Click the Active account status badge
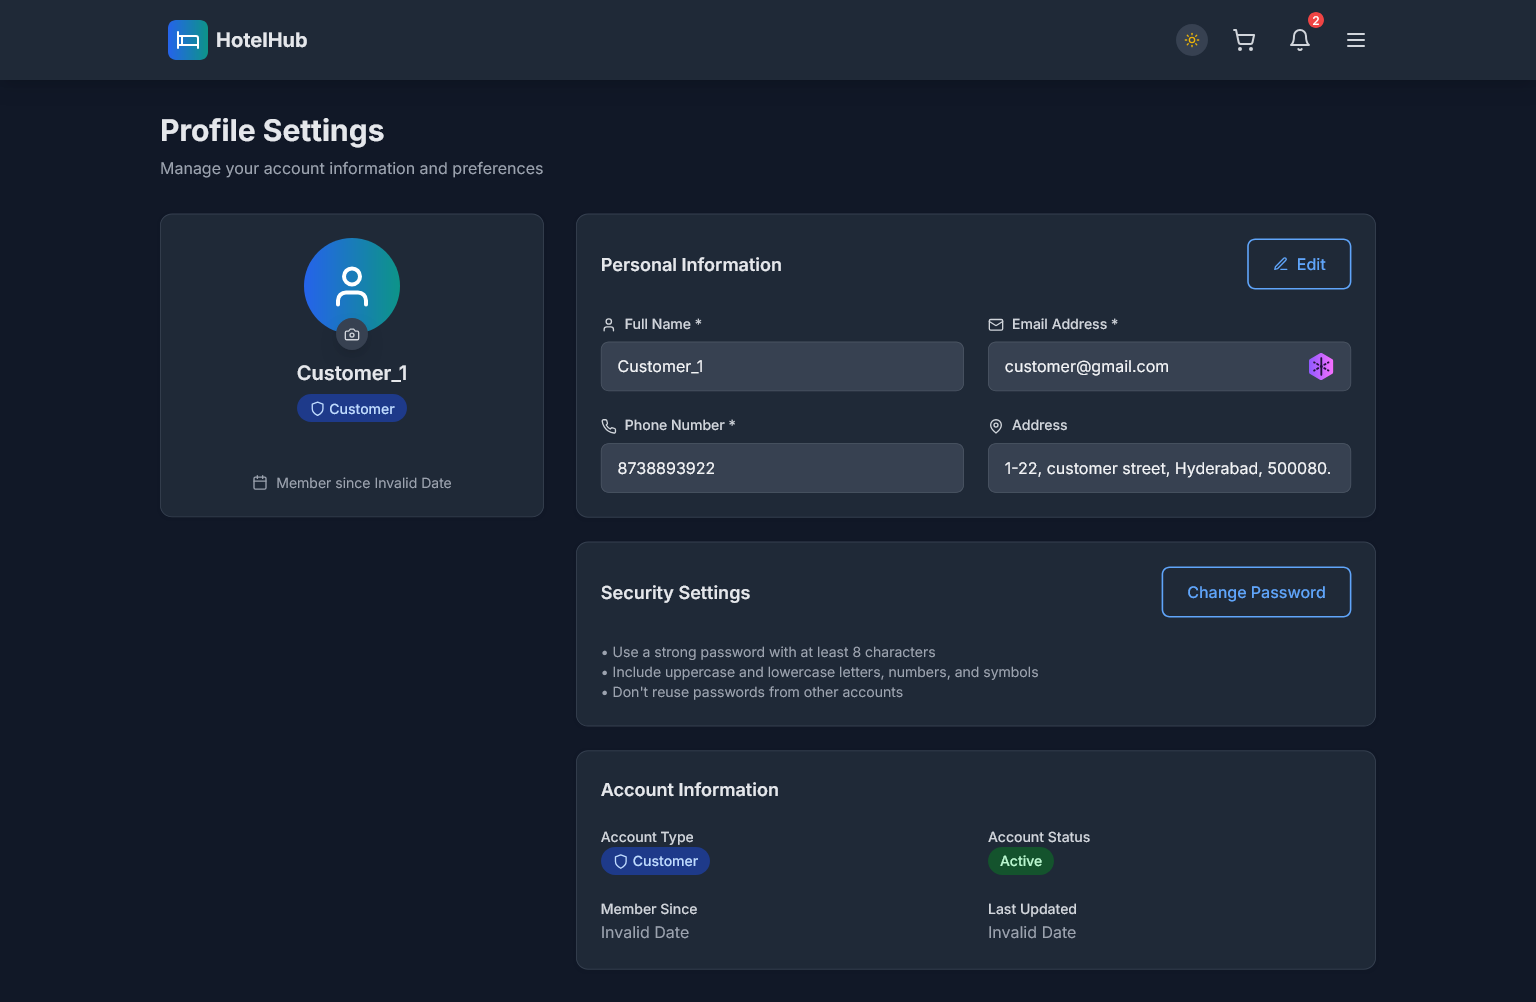The width and height of the screenshot is (1536, 1002). [x=1021, y=861]
